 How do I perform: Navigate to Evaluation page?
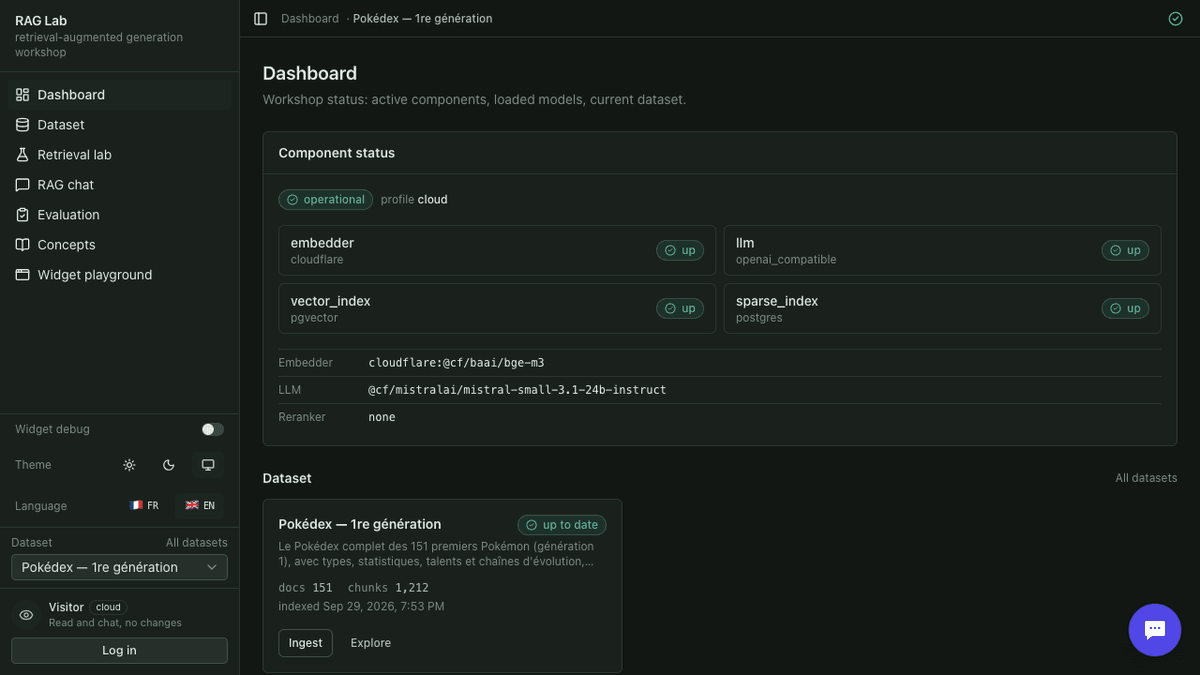click(119, 215)
